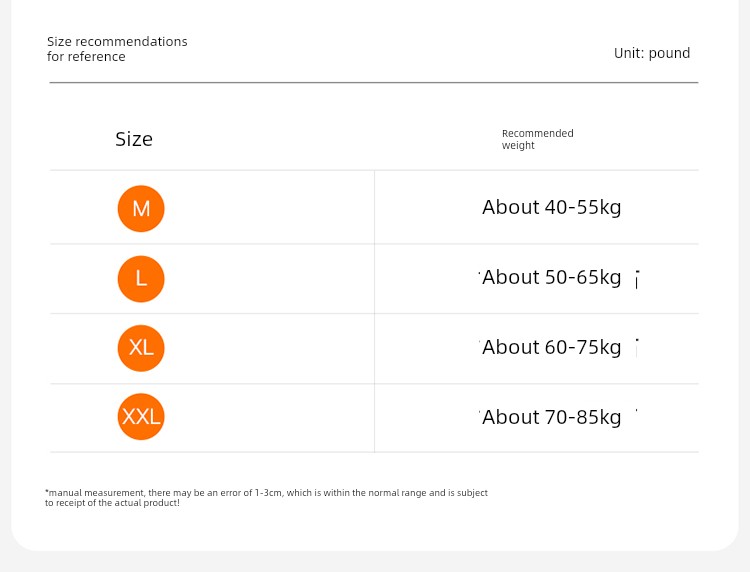Click the manual measurement footnote text
Image resolution: width=750 pixels, height=572 pixels.
[x=266, y=497]
